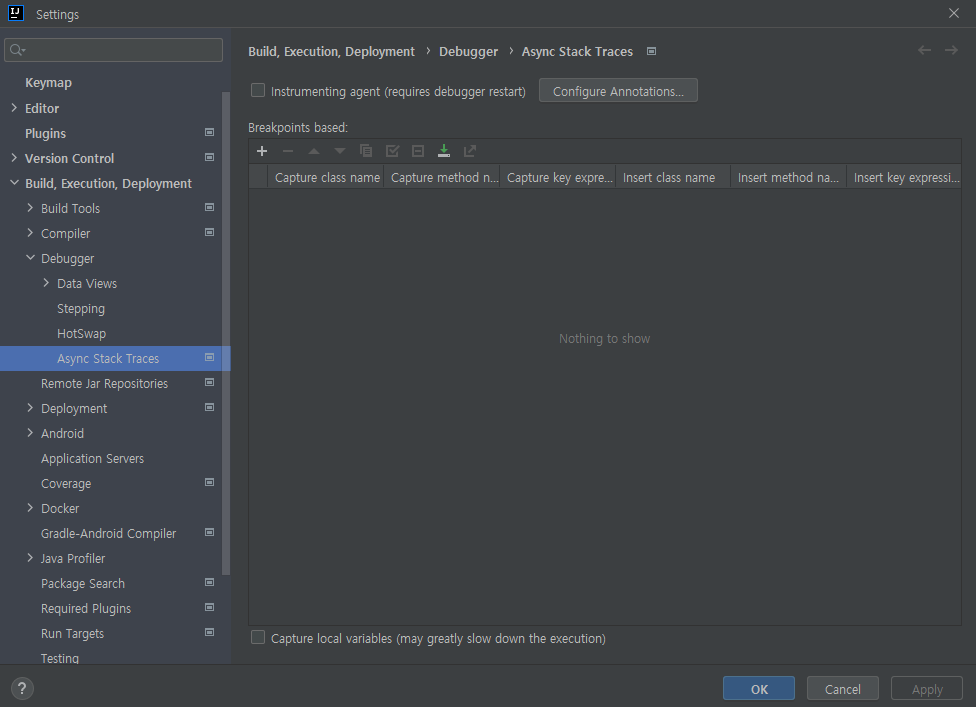
Task: Click the Insert class name column header
Action: (673, 177)
